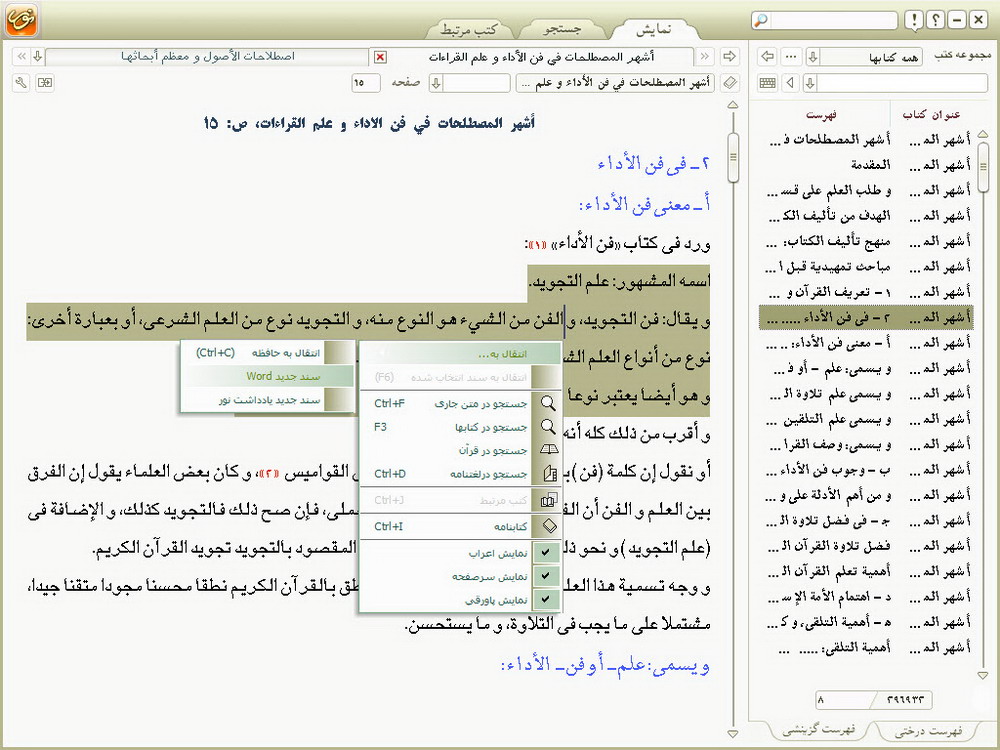Toggle the نمایش سرصفحه checkbox
Screen dimensions: 1000x750
point(546,576)
